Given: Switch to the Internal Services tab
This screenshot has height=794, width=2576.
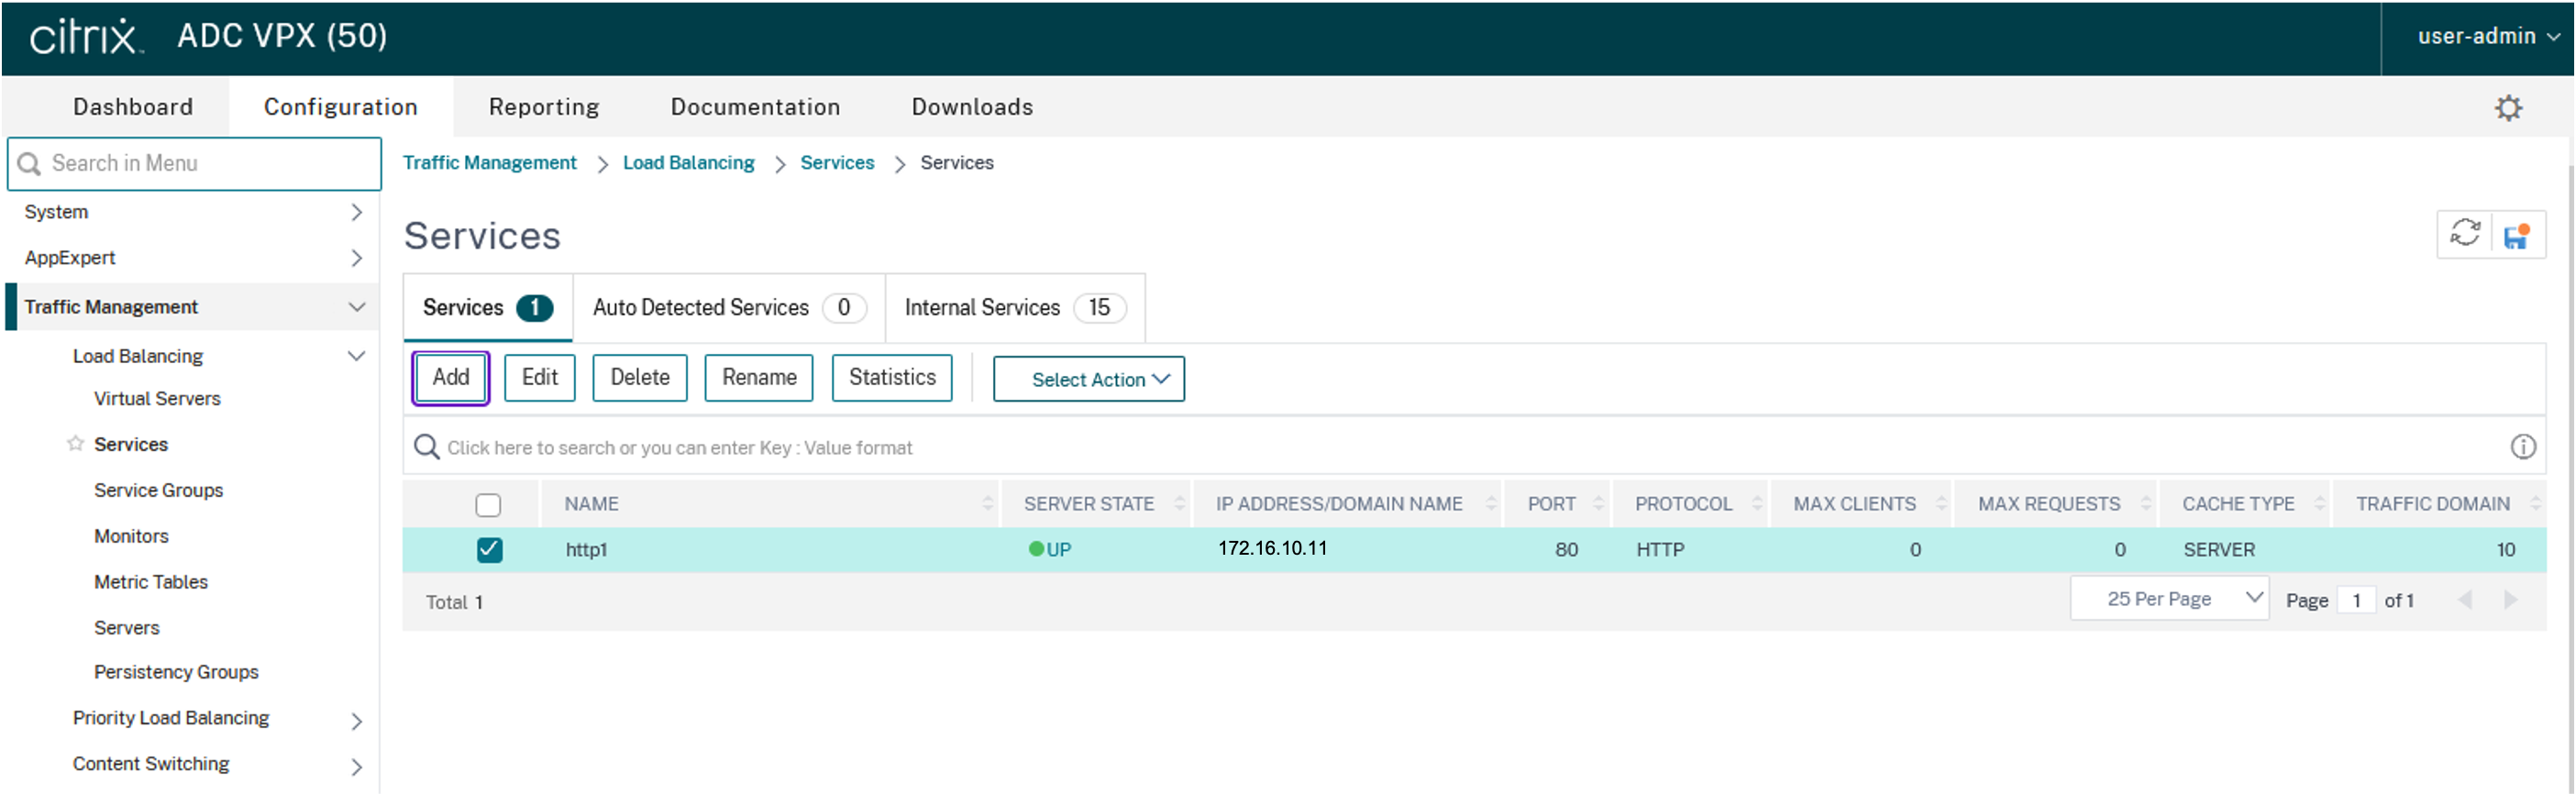Looking at the screenshot, I should tap(1014, 308).
